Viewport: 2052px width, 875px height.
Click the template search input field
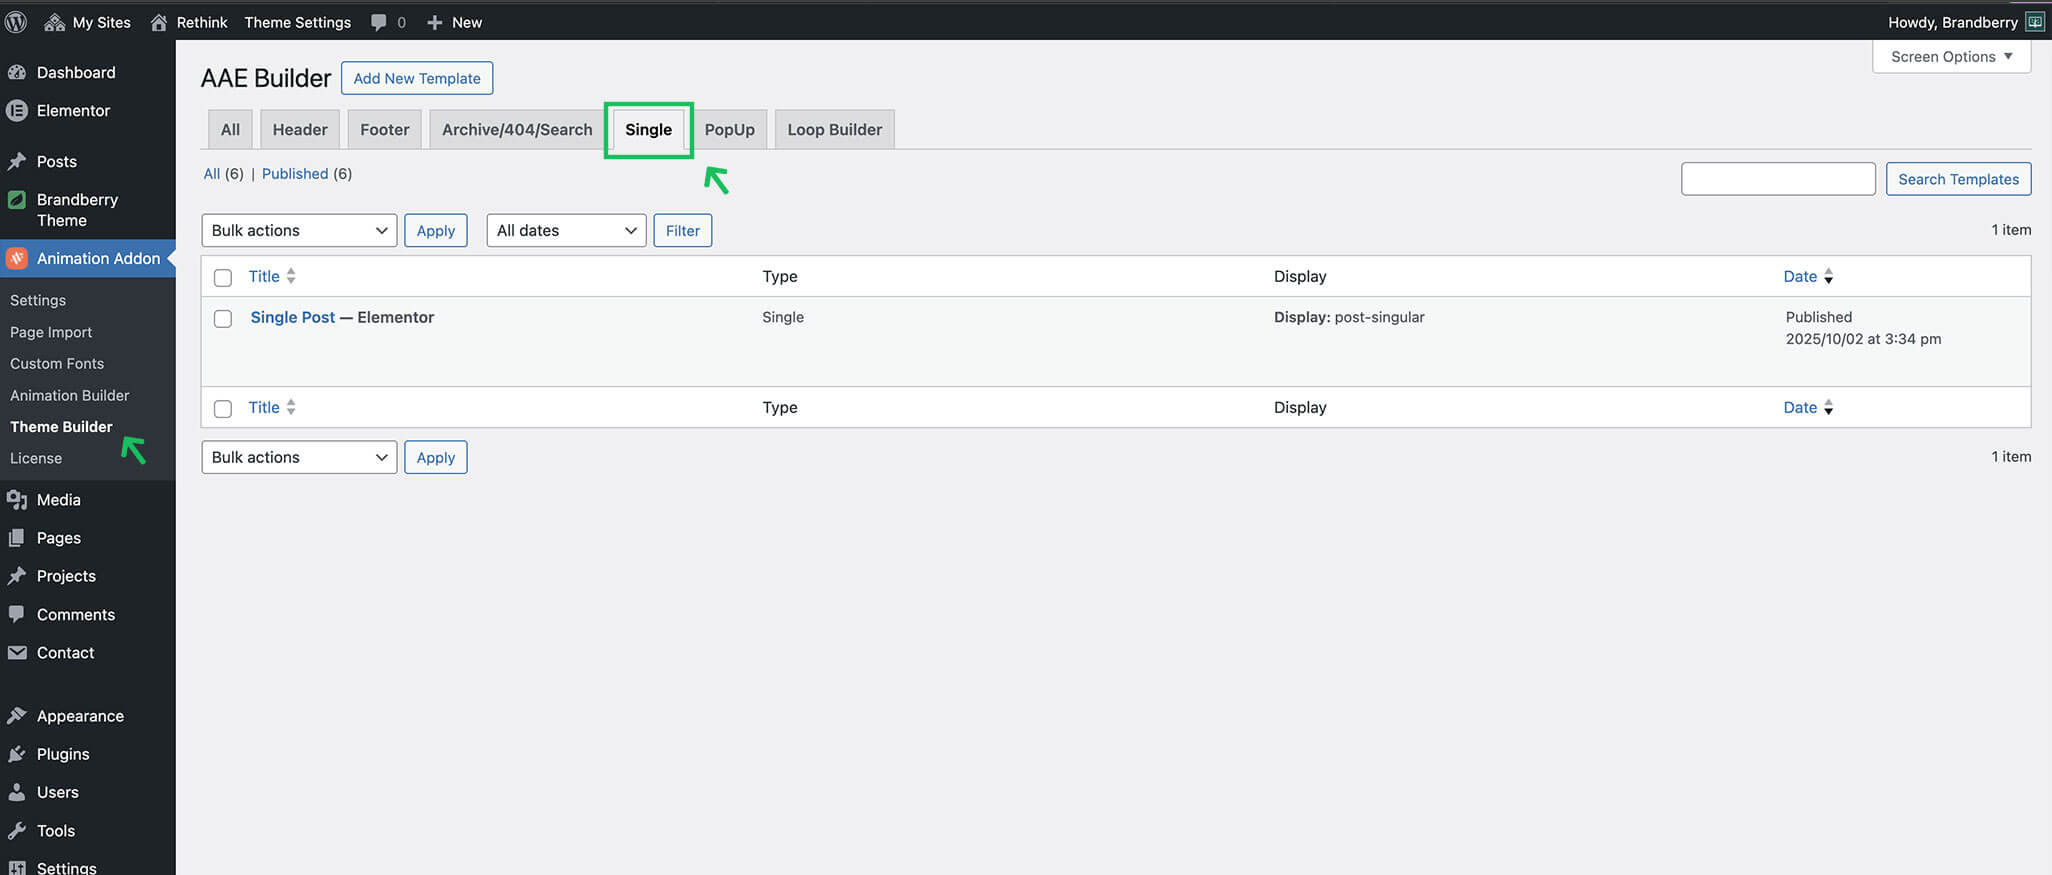1778,179
